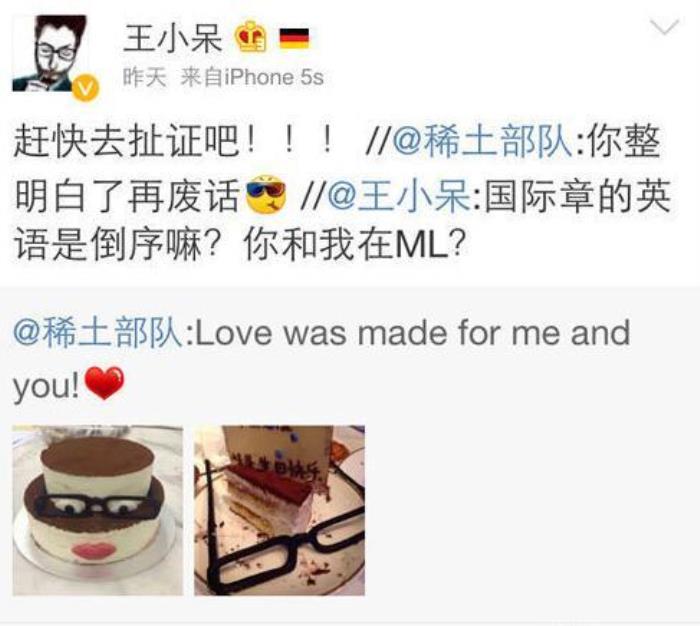Screen dimensions: 700x626
Task: Tap the 昨天 timestamp
Action: pos(145,78)
